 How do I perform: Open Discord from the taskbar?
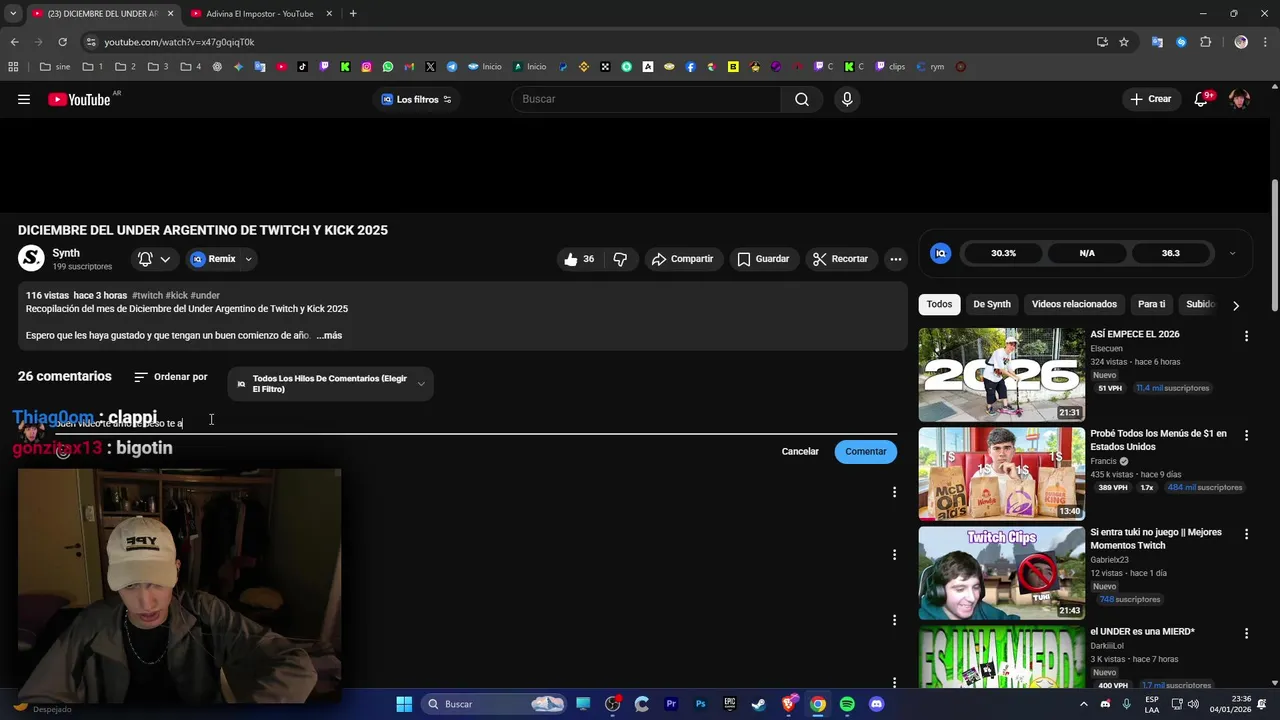877,704
